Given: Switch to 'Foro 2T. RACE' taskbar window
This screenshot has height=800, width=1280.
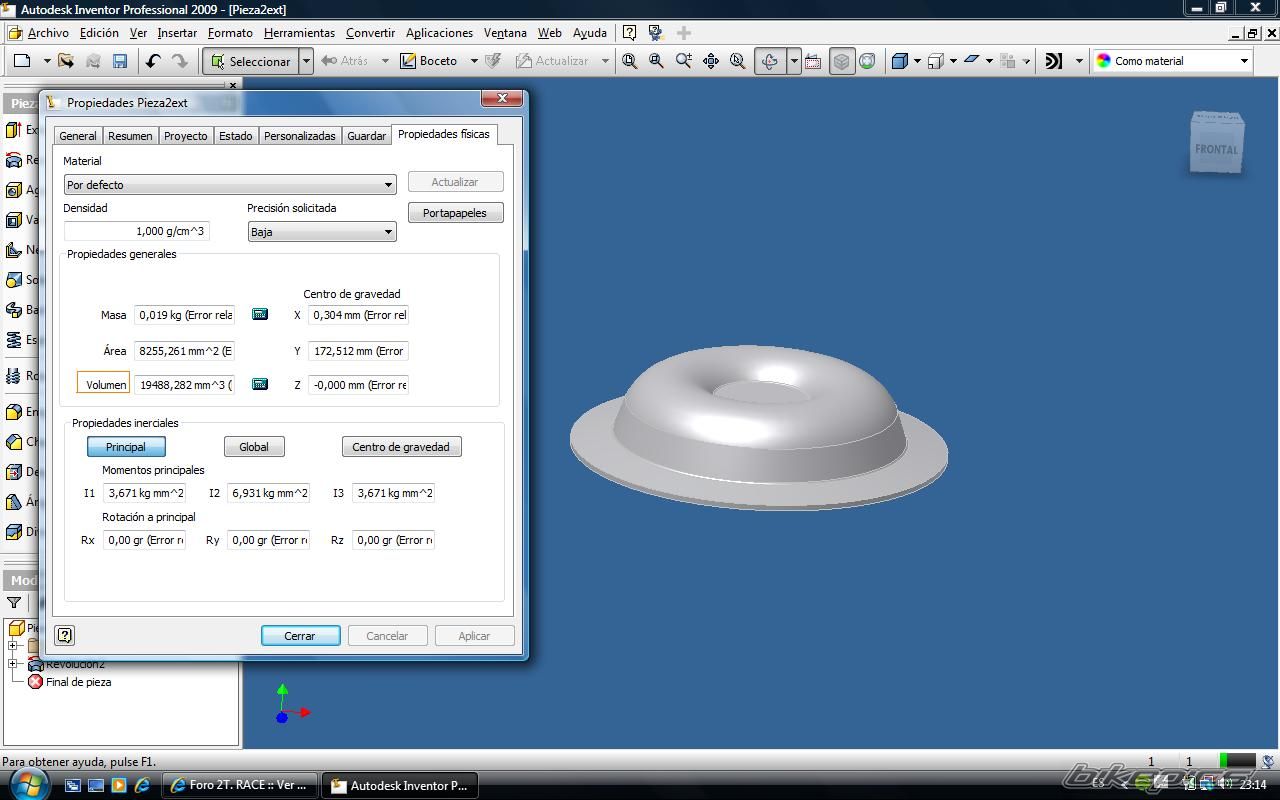Looking at the screenshot, I should [240, 785].
